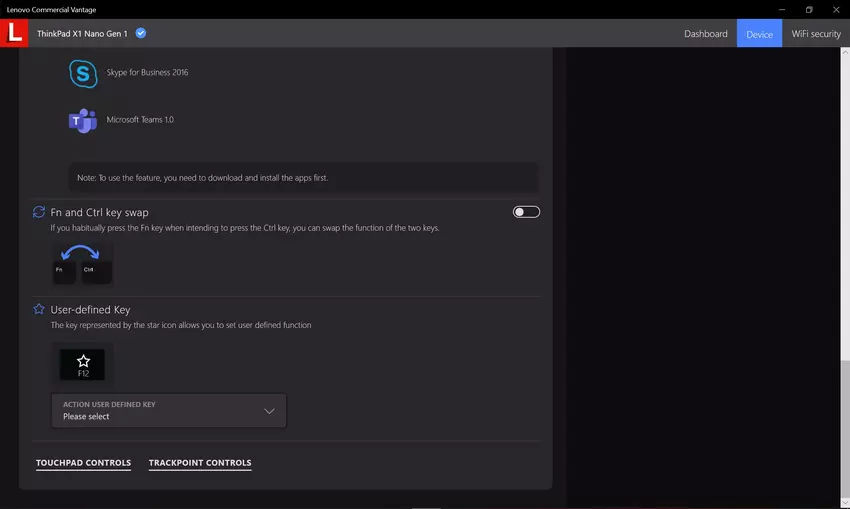
Task: Click the User-defined Key star icon
Action: click(39, 310)
